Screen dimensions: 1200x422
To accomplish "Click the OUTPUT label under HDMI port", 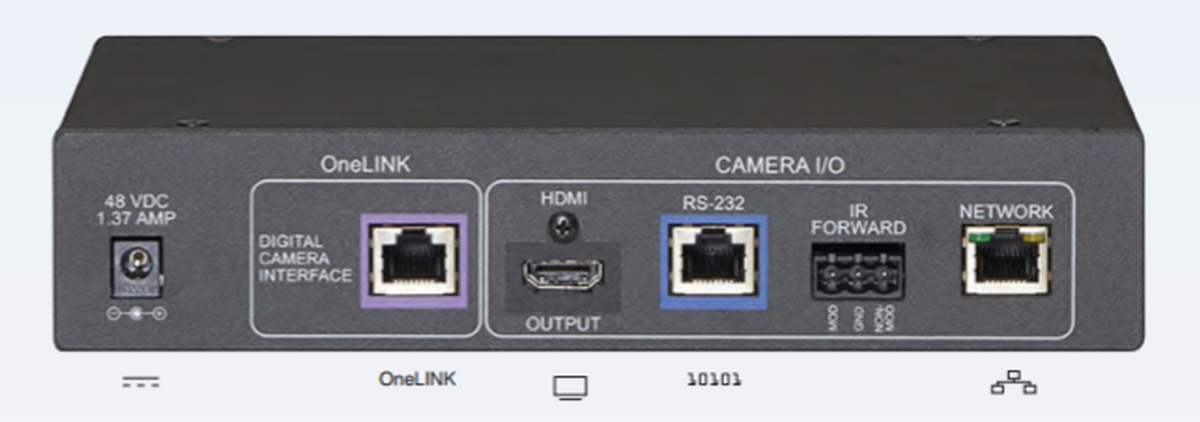I will pos(563,325).
